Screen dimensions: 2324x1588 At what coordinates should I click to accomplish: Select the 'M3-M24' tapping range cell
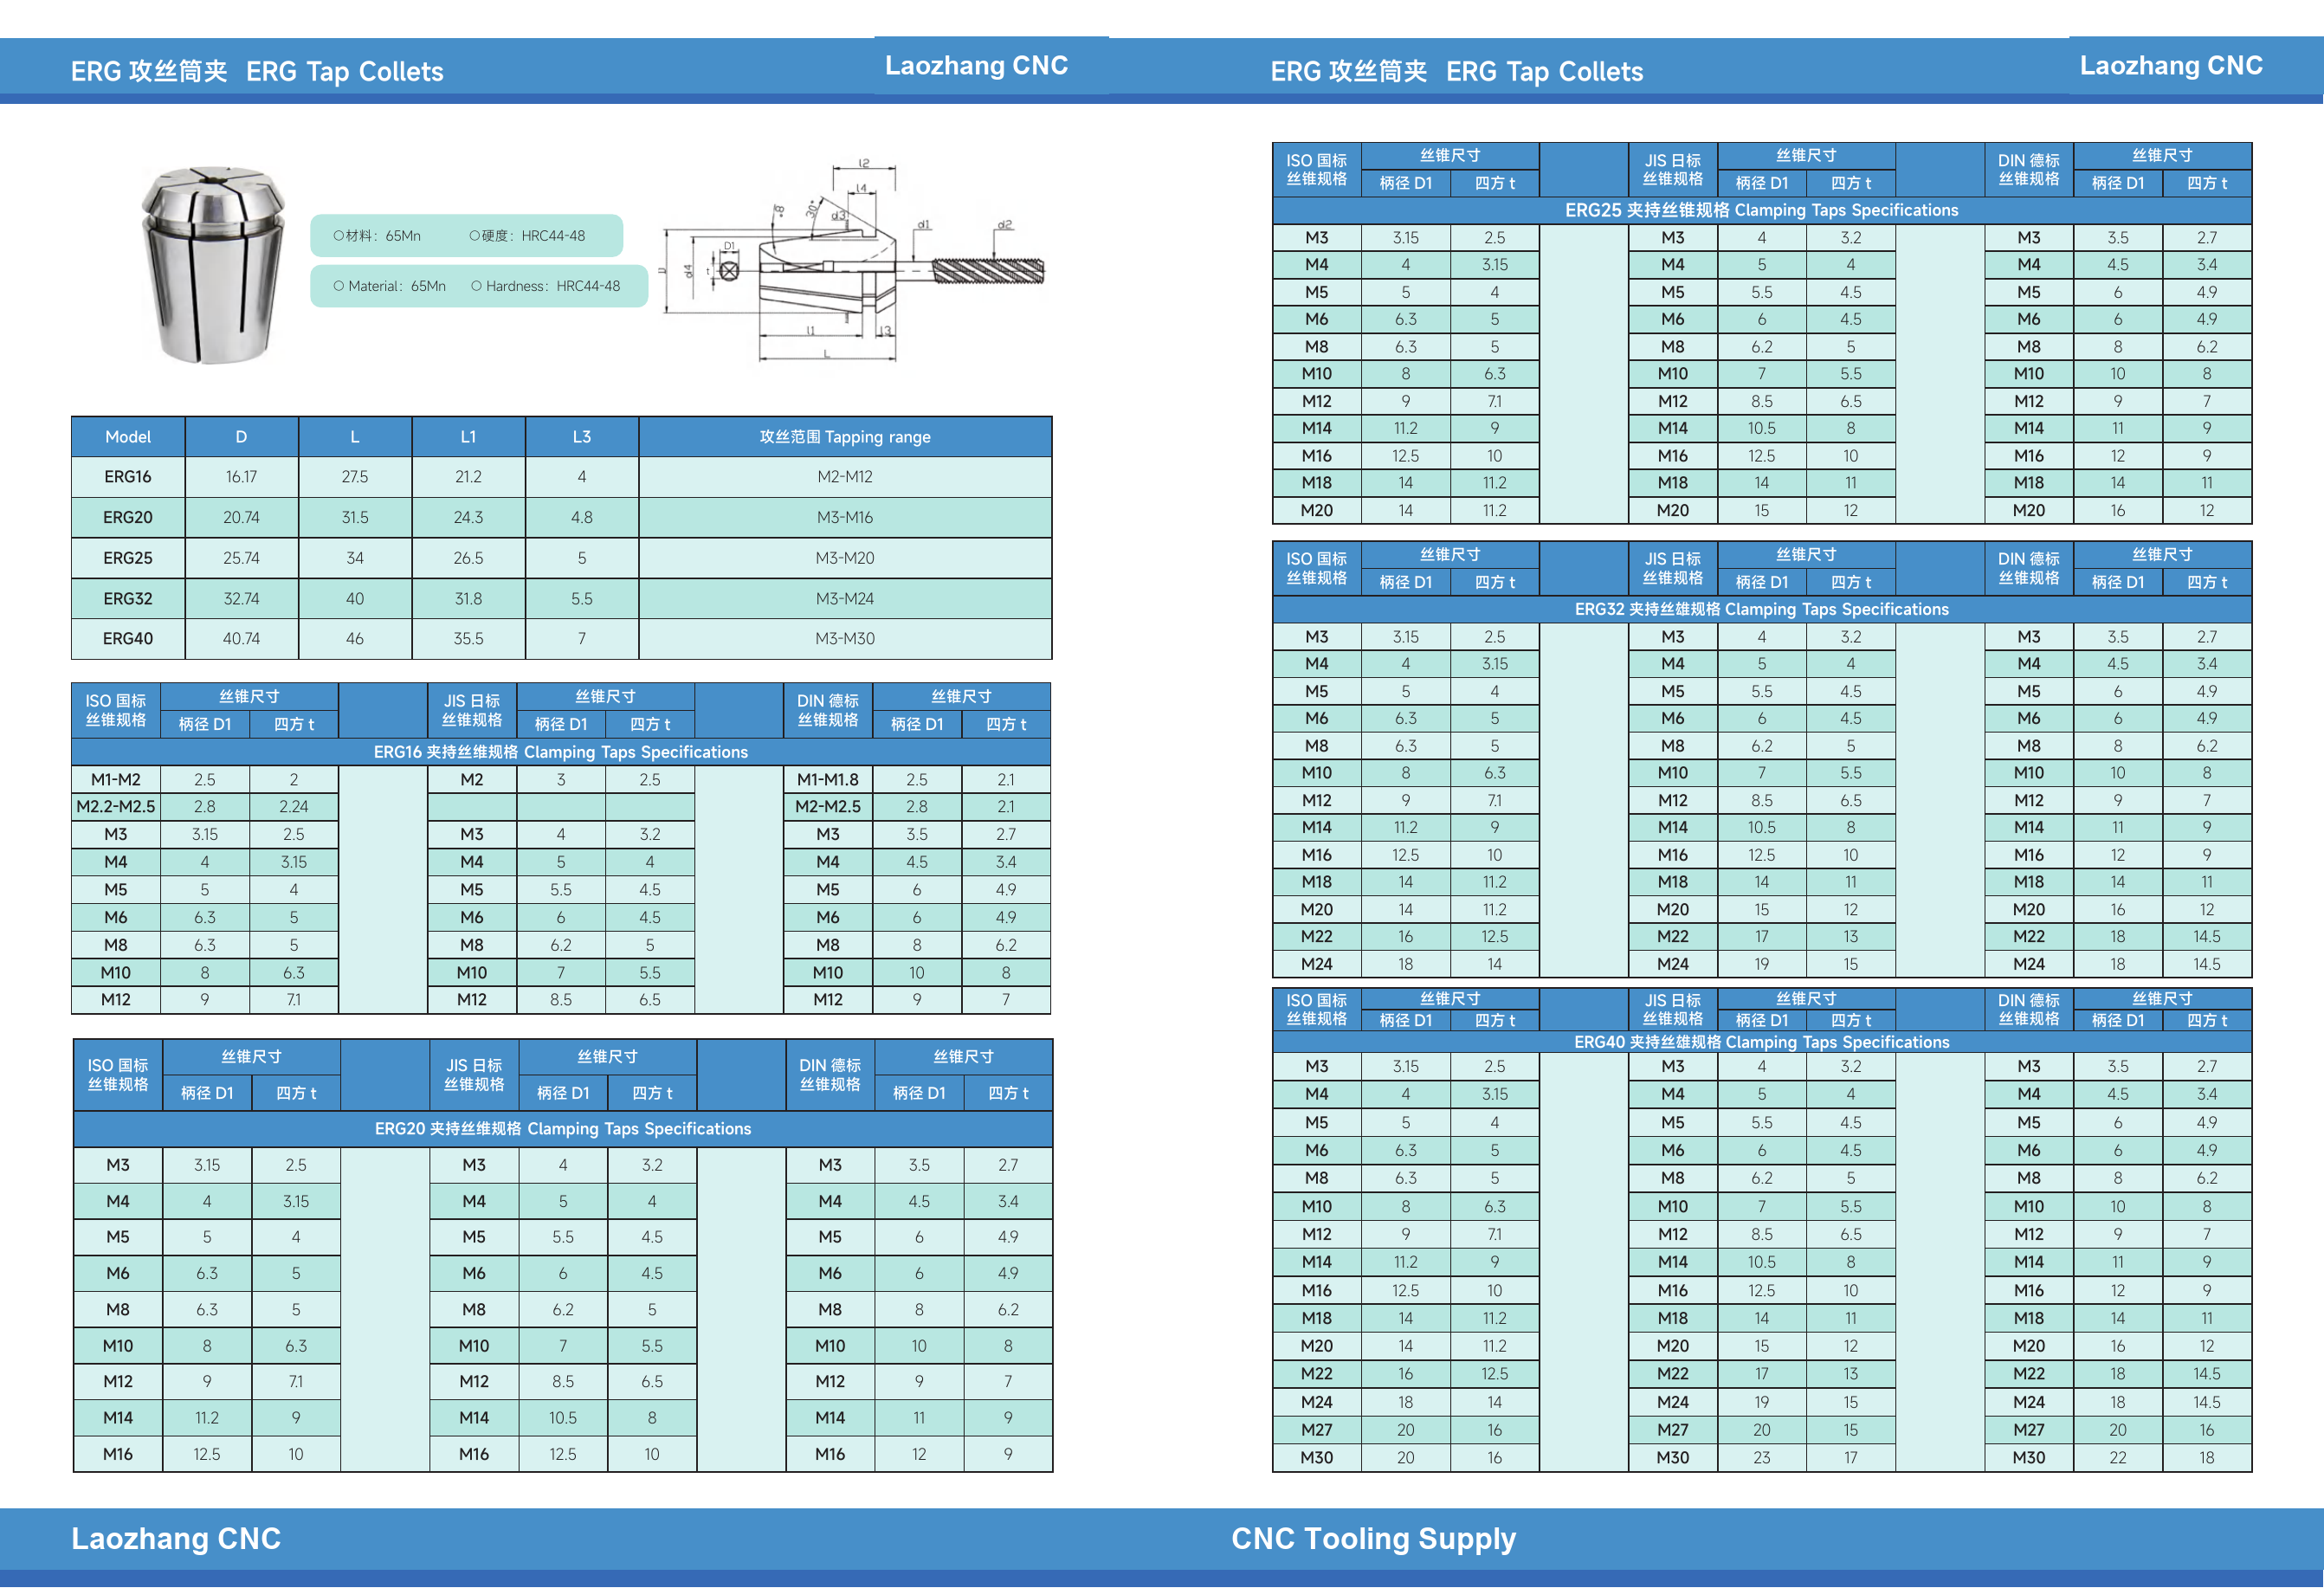(845, 599)
